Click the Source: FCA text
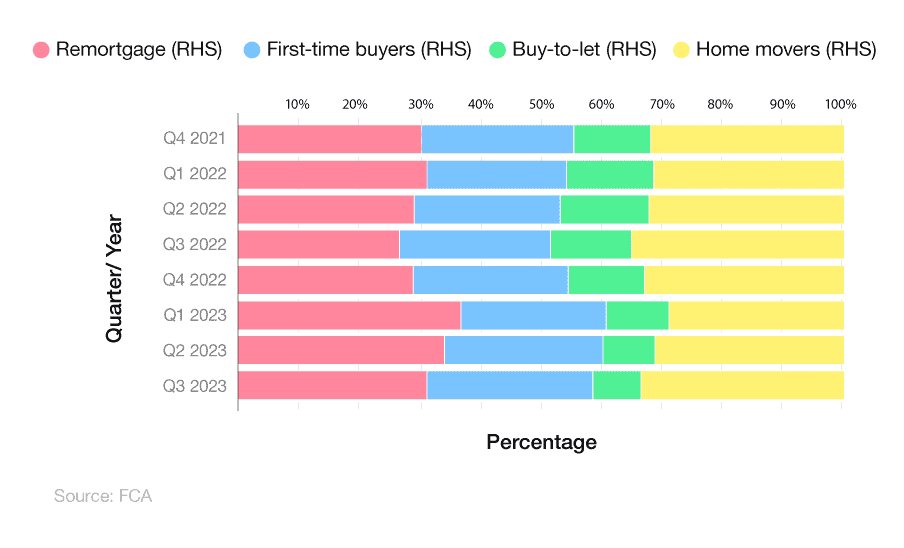Screen dimensions: 904x548 pyautogui.click(x=103, y=495)
